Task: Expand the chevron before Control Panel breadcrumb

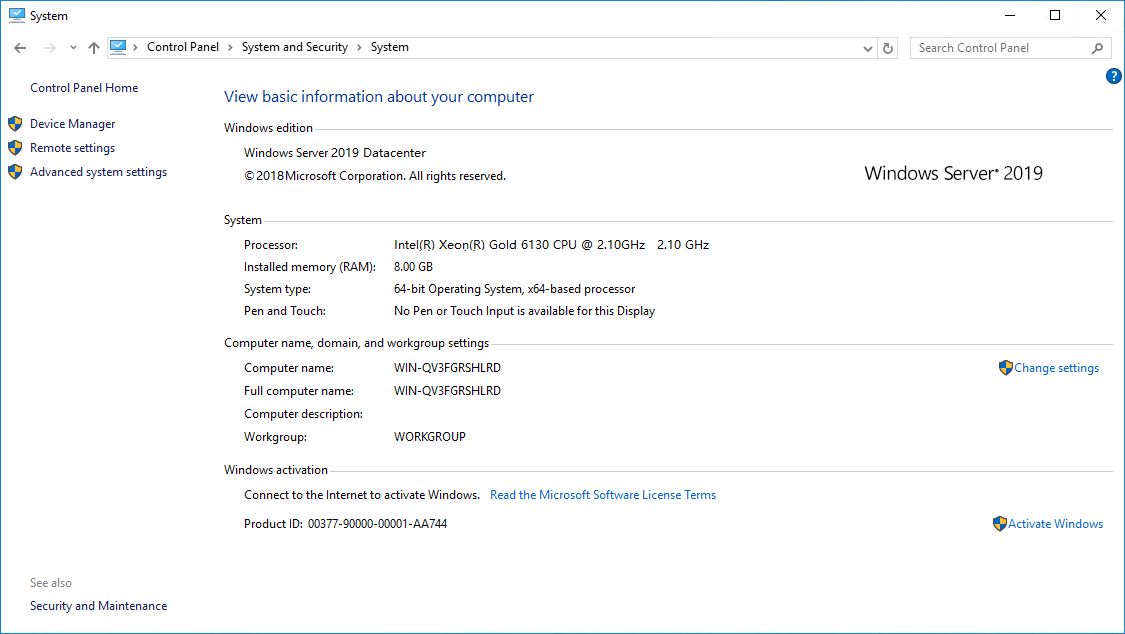Action: [136, 47]
